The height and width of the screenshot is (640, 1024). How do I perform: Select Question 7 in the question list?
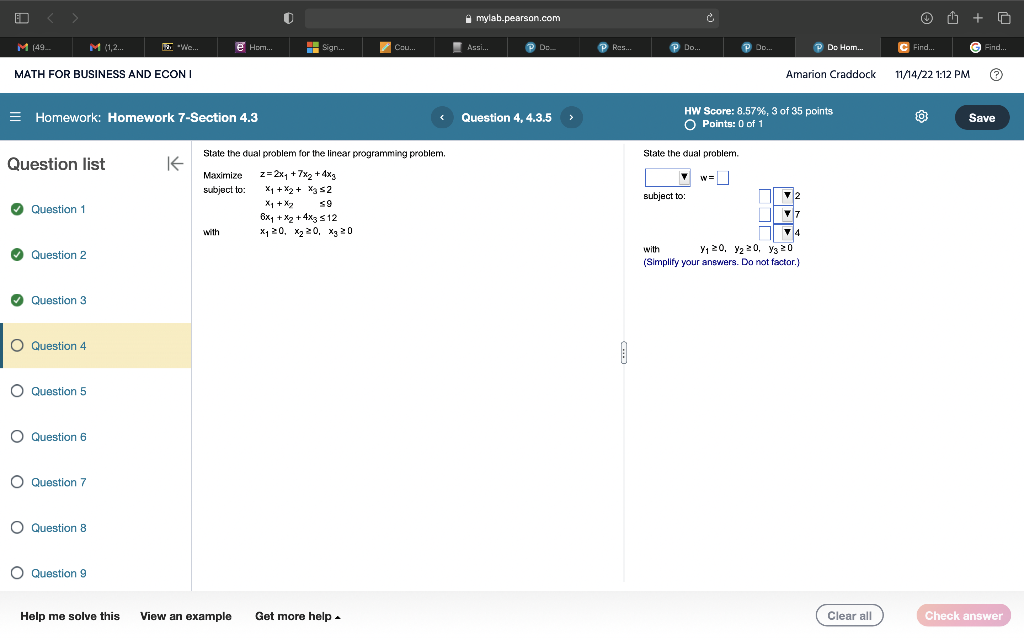pyautogui.click(x=60, y=482)
